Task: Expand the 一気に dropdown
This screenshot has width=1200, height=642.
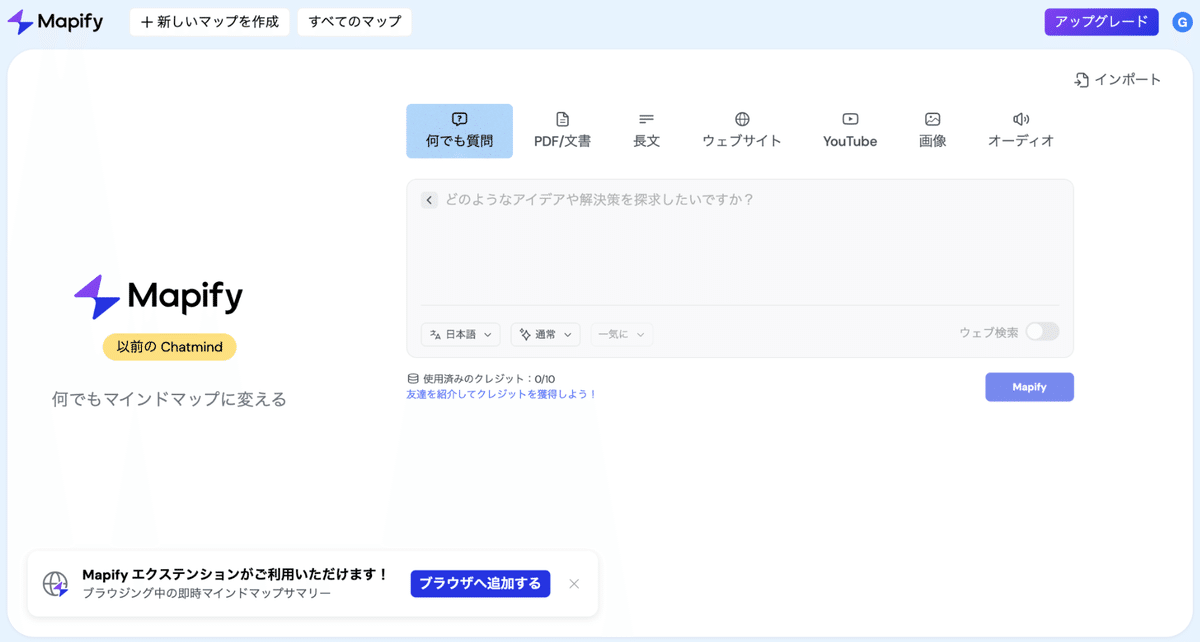Action: pyautogui.click(x=621, y=334)
